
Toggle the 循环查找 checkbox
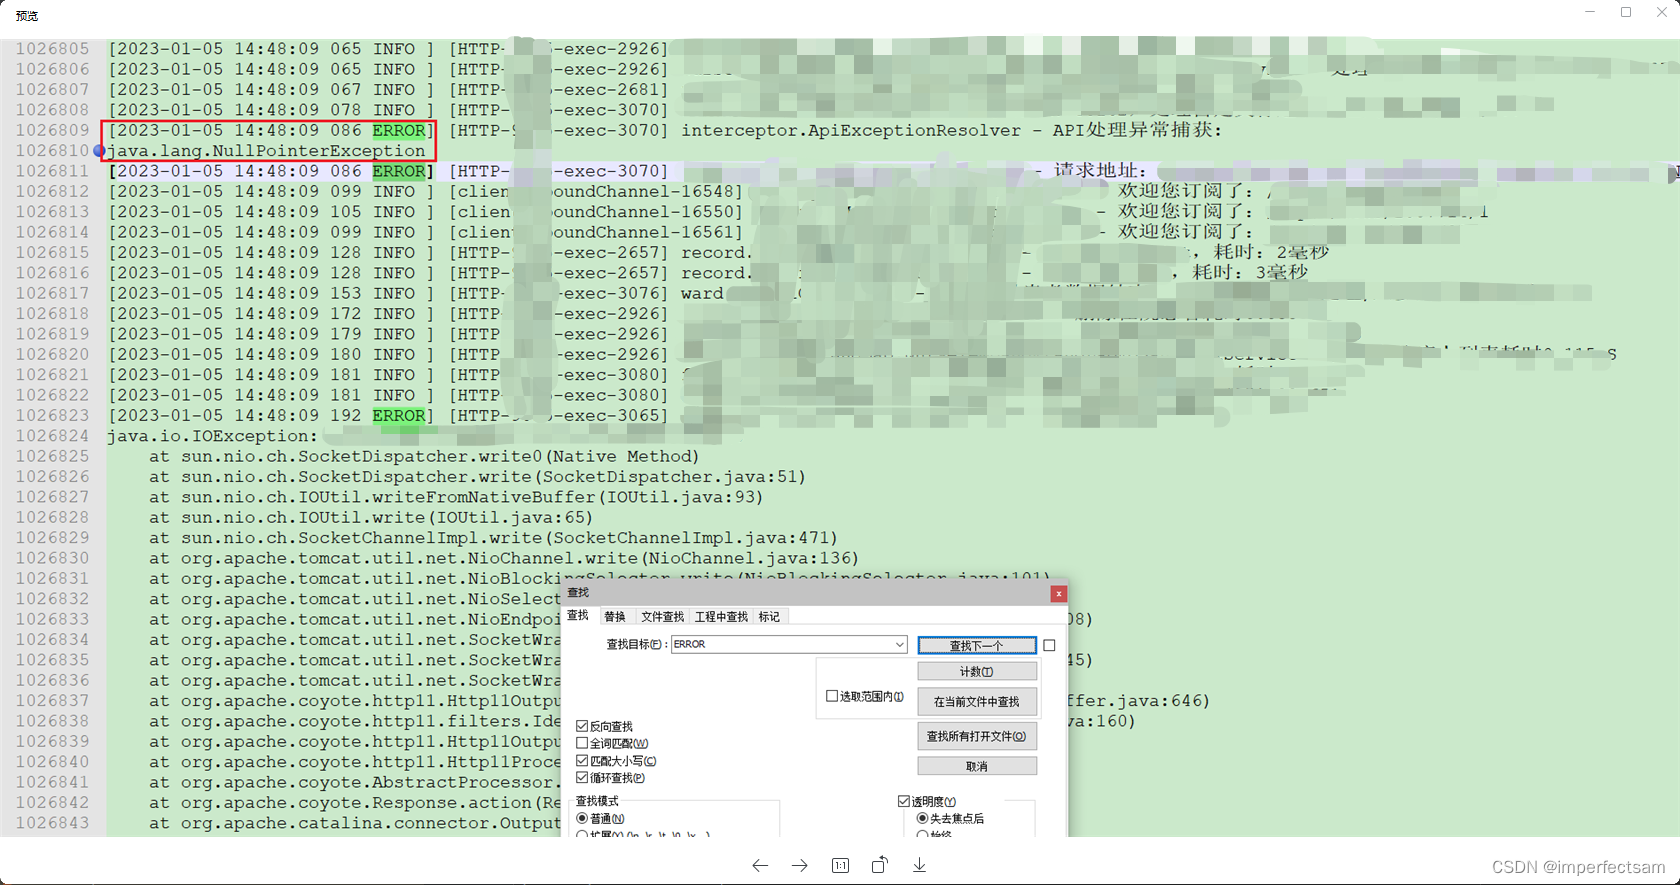pyautogui.click(x=582, y=778)
